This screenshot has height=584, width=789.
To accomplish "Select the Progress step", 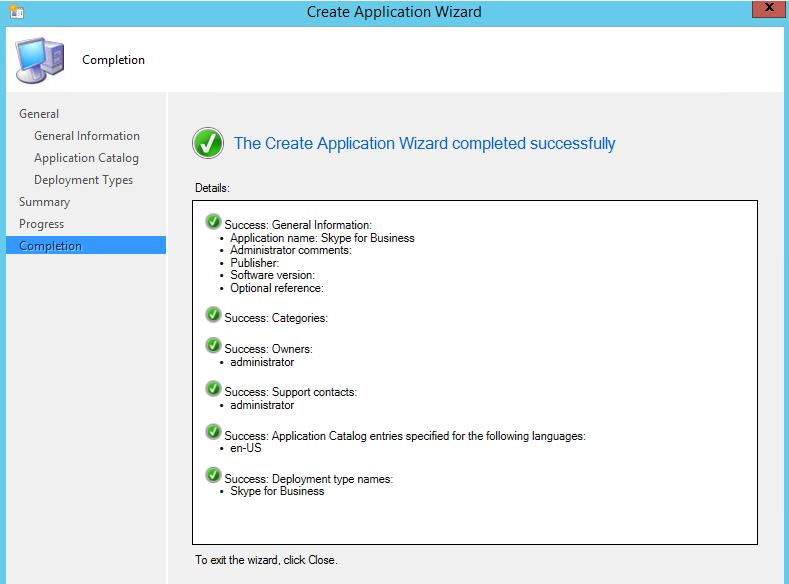I will tap(41, 224).
